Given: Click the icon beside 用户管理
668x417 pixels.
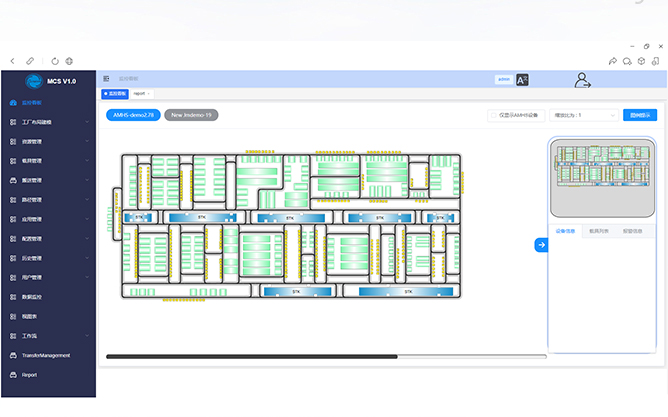Looking at the screenshot, I should coord(13,277).
